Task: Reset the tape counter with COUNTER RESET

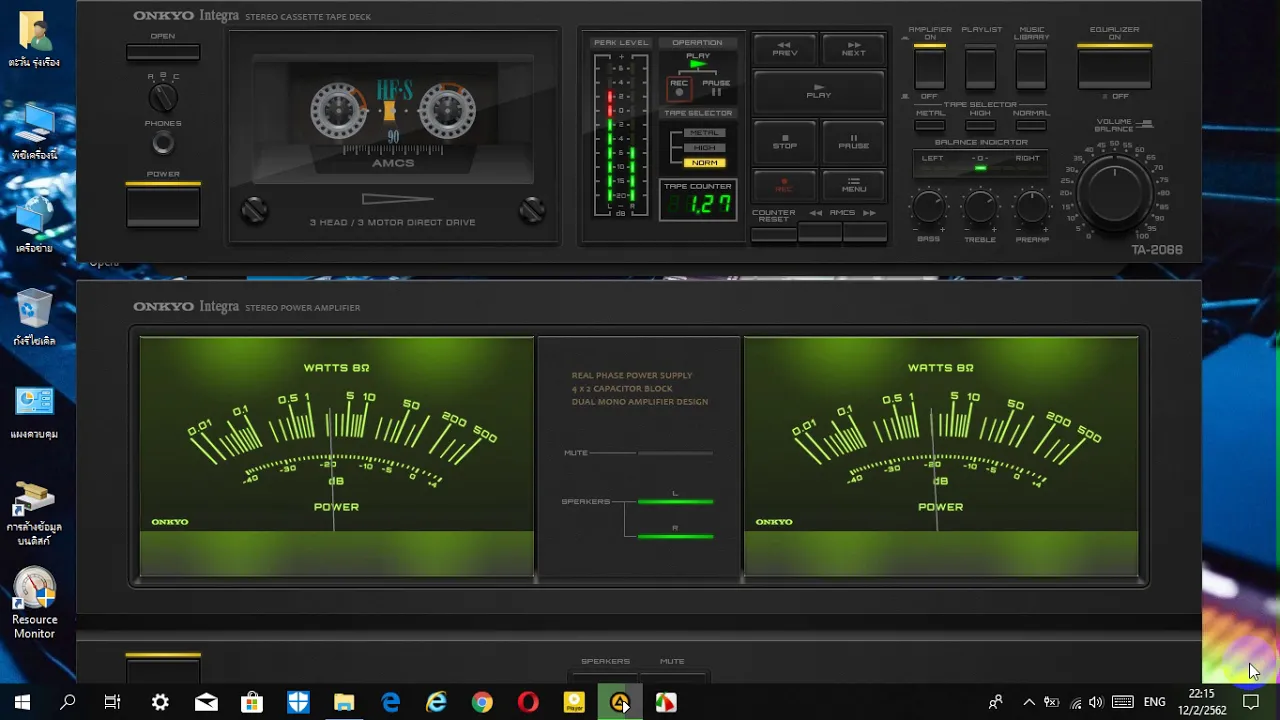Action: tap(773, 234)
